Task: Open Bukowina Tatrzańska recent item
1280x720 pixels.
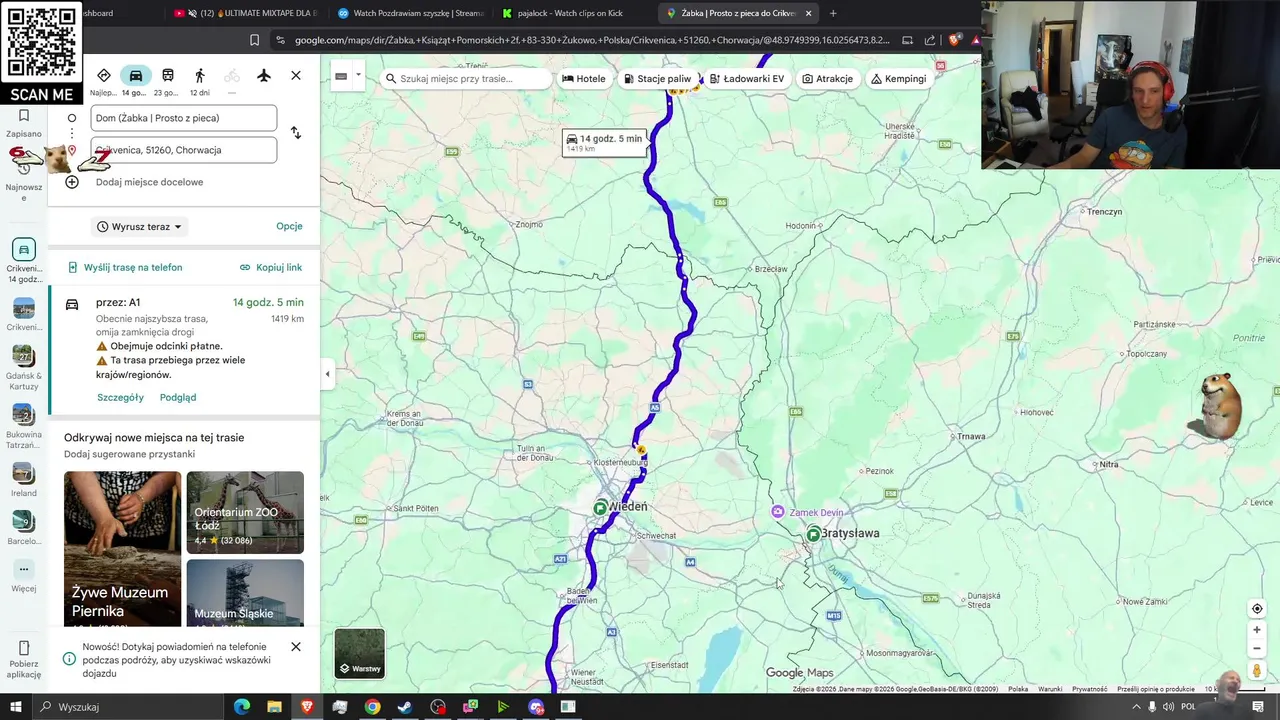Action: pos(24,426)
